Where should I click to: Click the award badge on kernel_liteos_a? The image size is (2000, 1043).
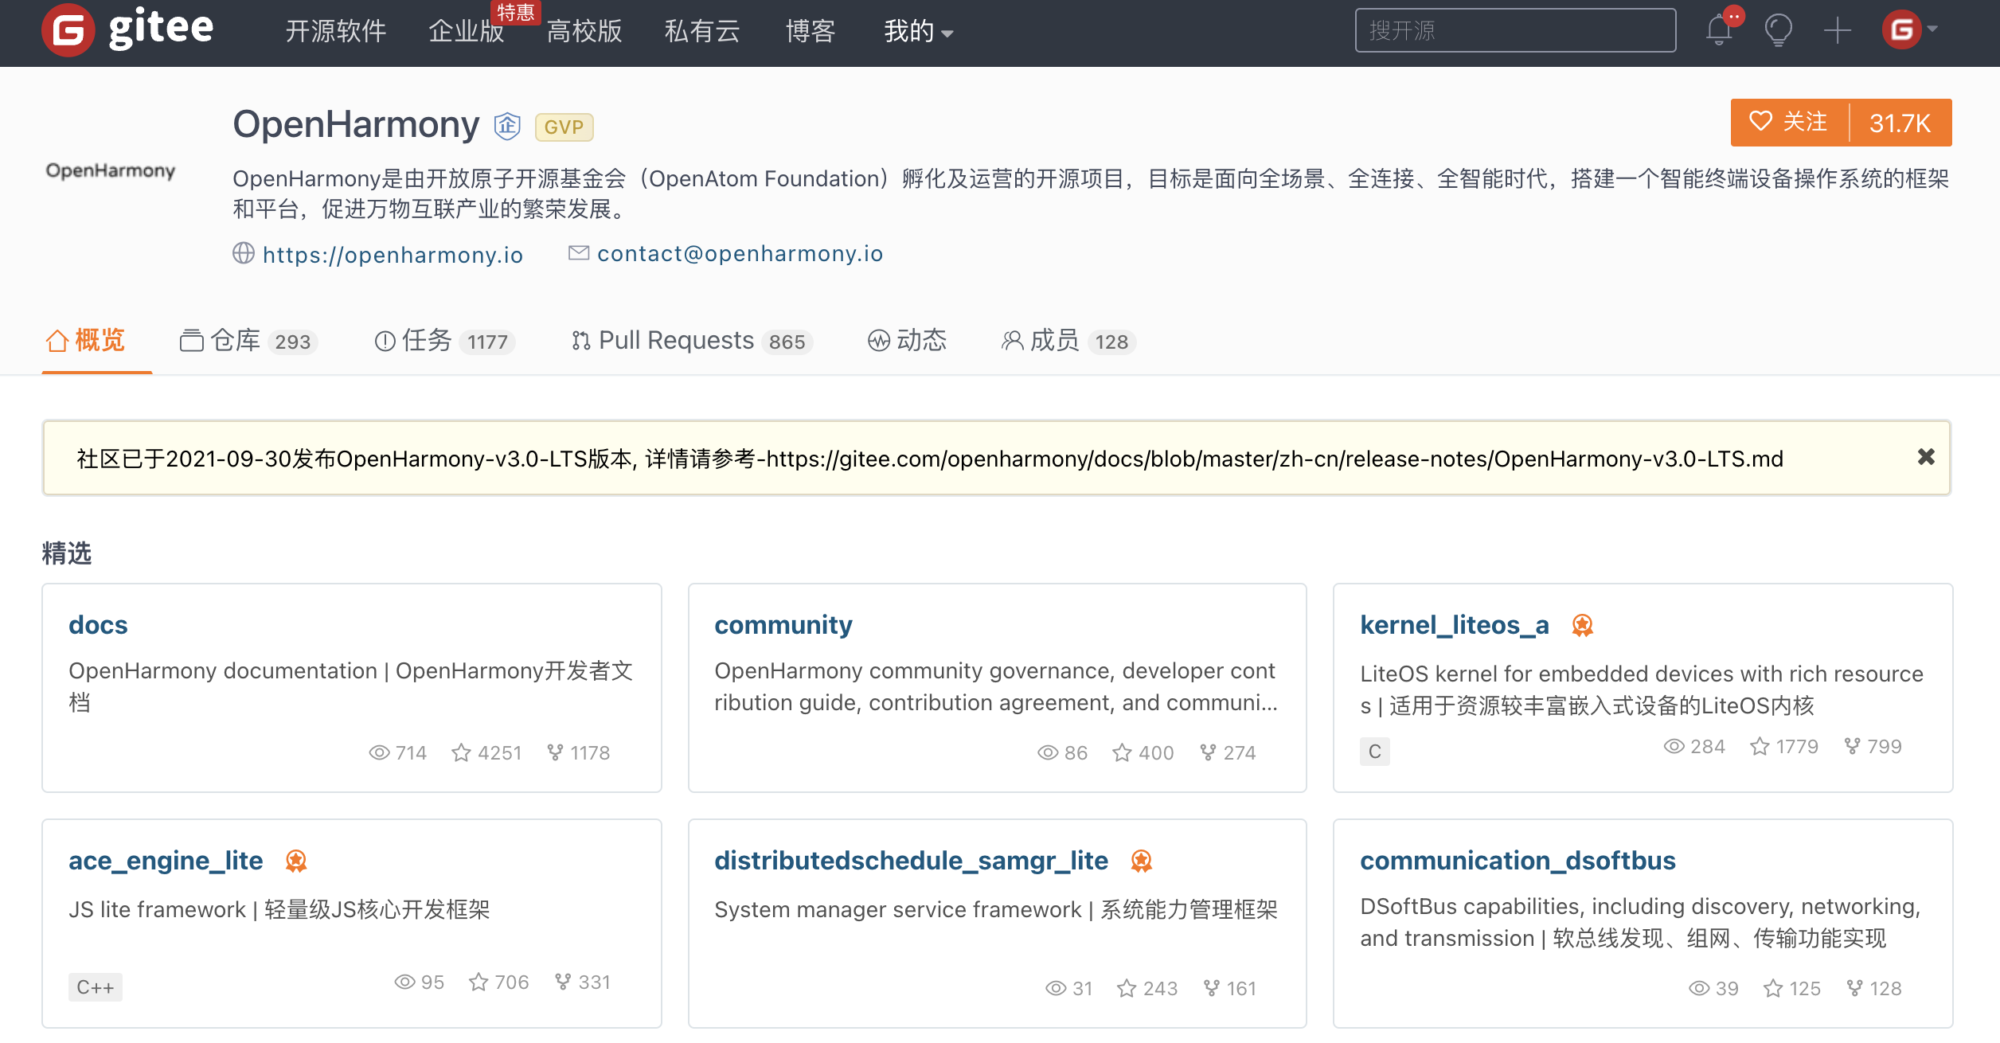click(1582, 626)
